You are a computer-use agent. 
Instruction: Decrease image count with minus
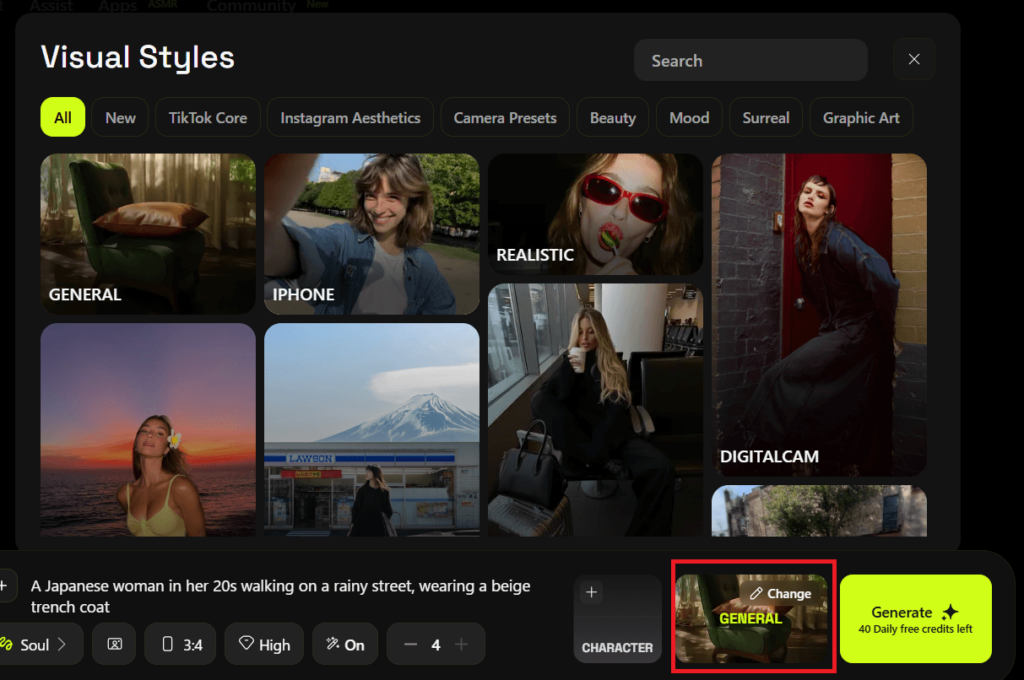(x=410, y=645)
